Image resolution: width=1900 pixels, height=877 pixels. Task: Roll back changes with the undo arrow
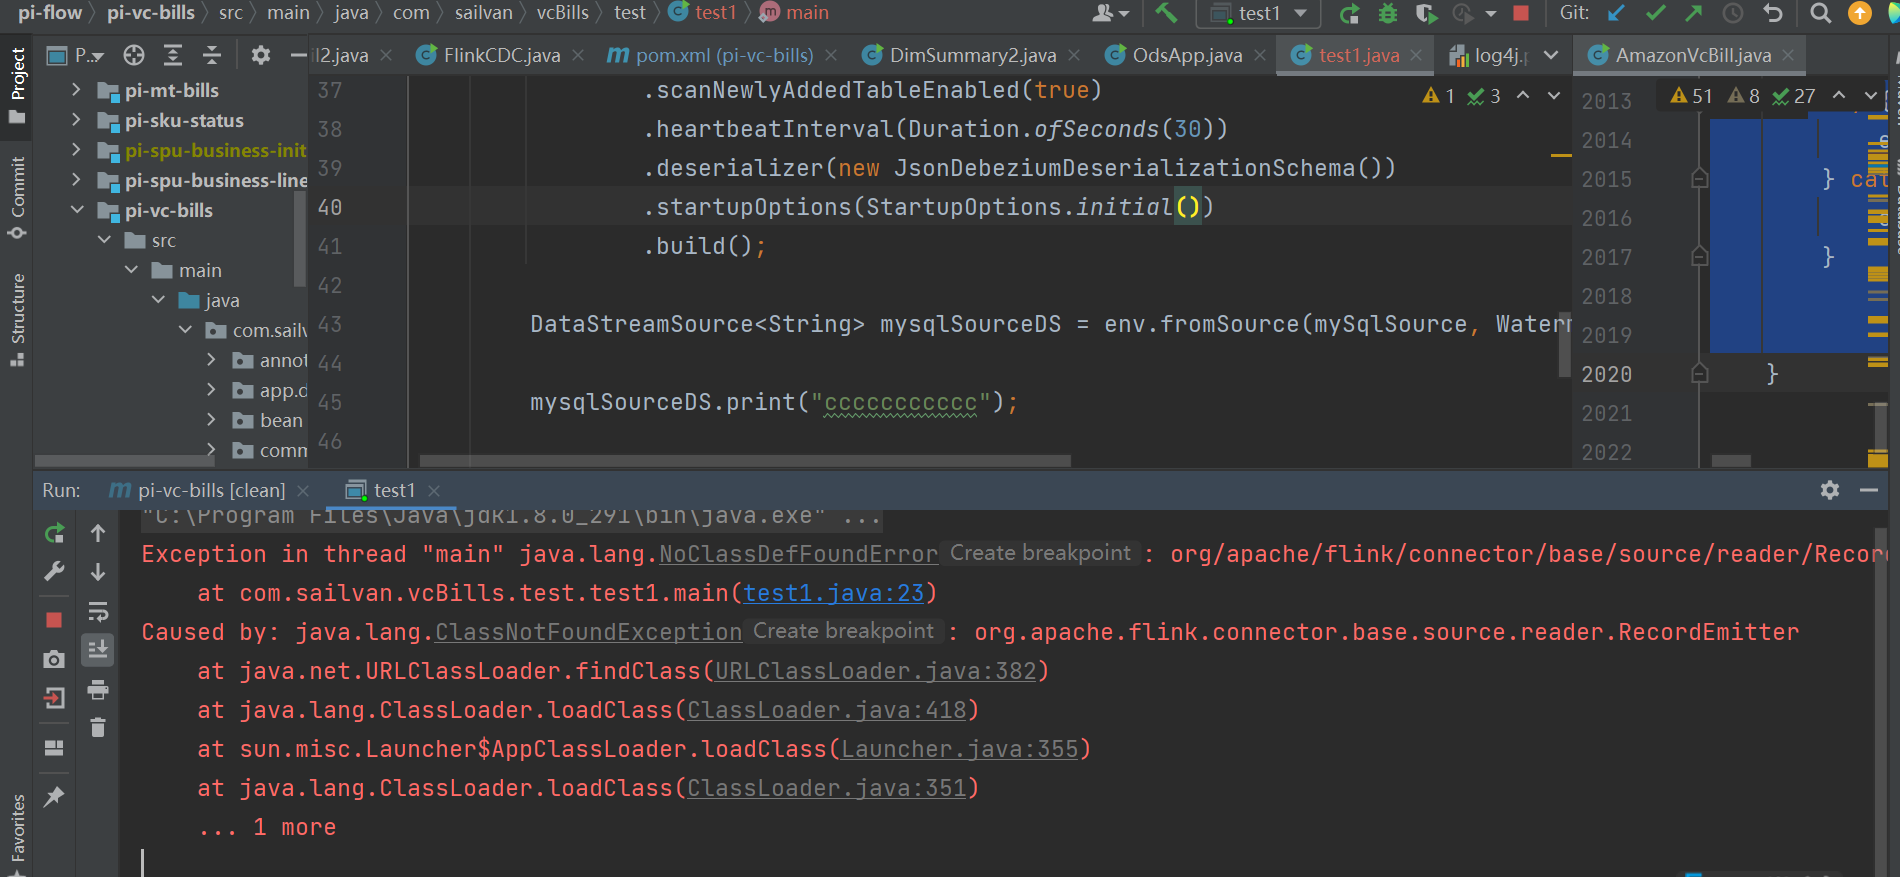1773,13
